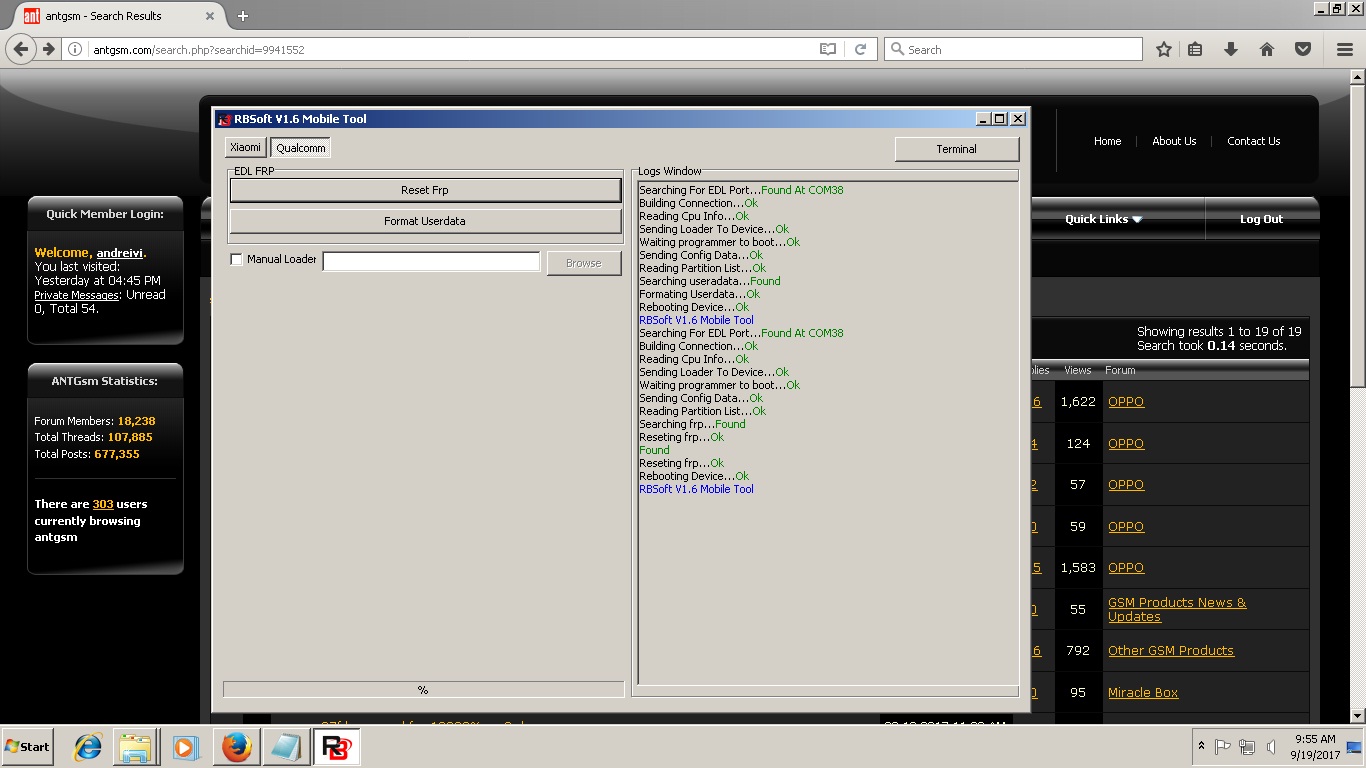Image resolution: width=1366 pixels, height=768 pixels.
Task: Click 303 users browsing link
Action: (x=103, y=504)
